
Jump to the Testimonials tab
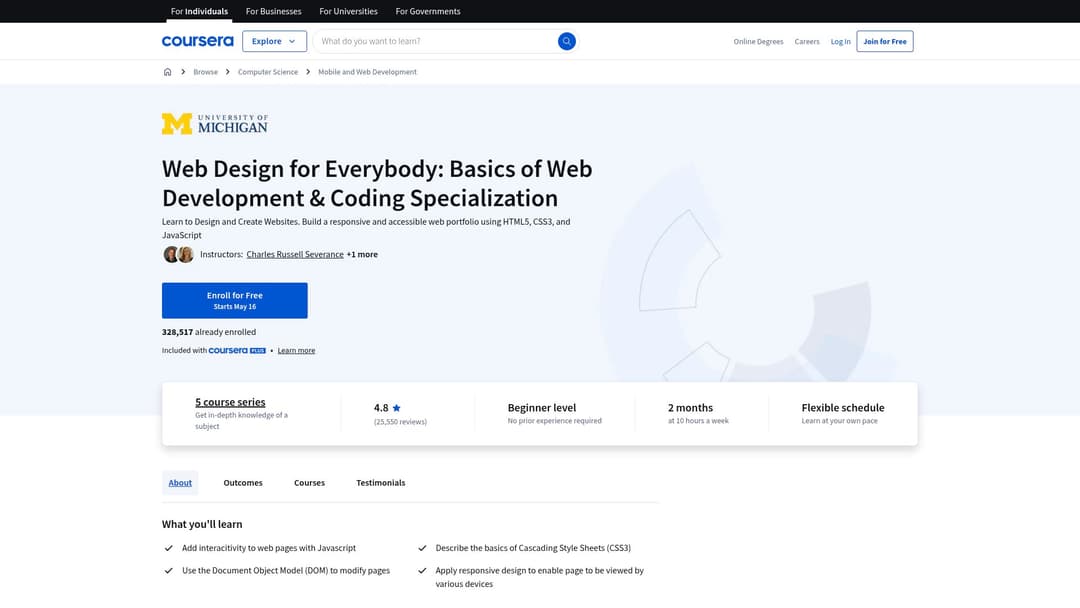point(381,483)
